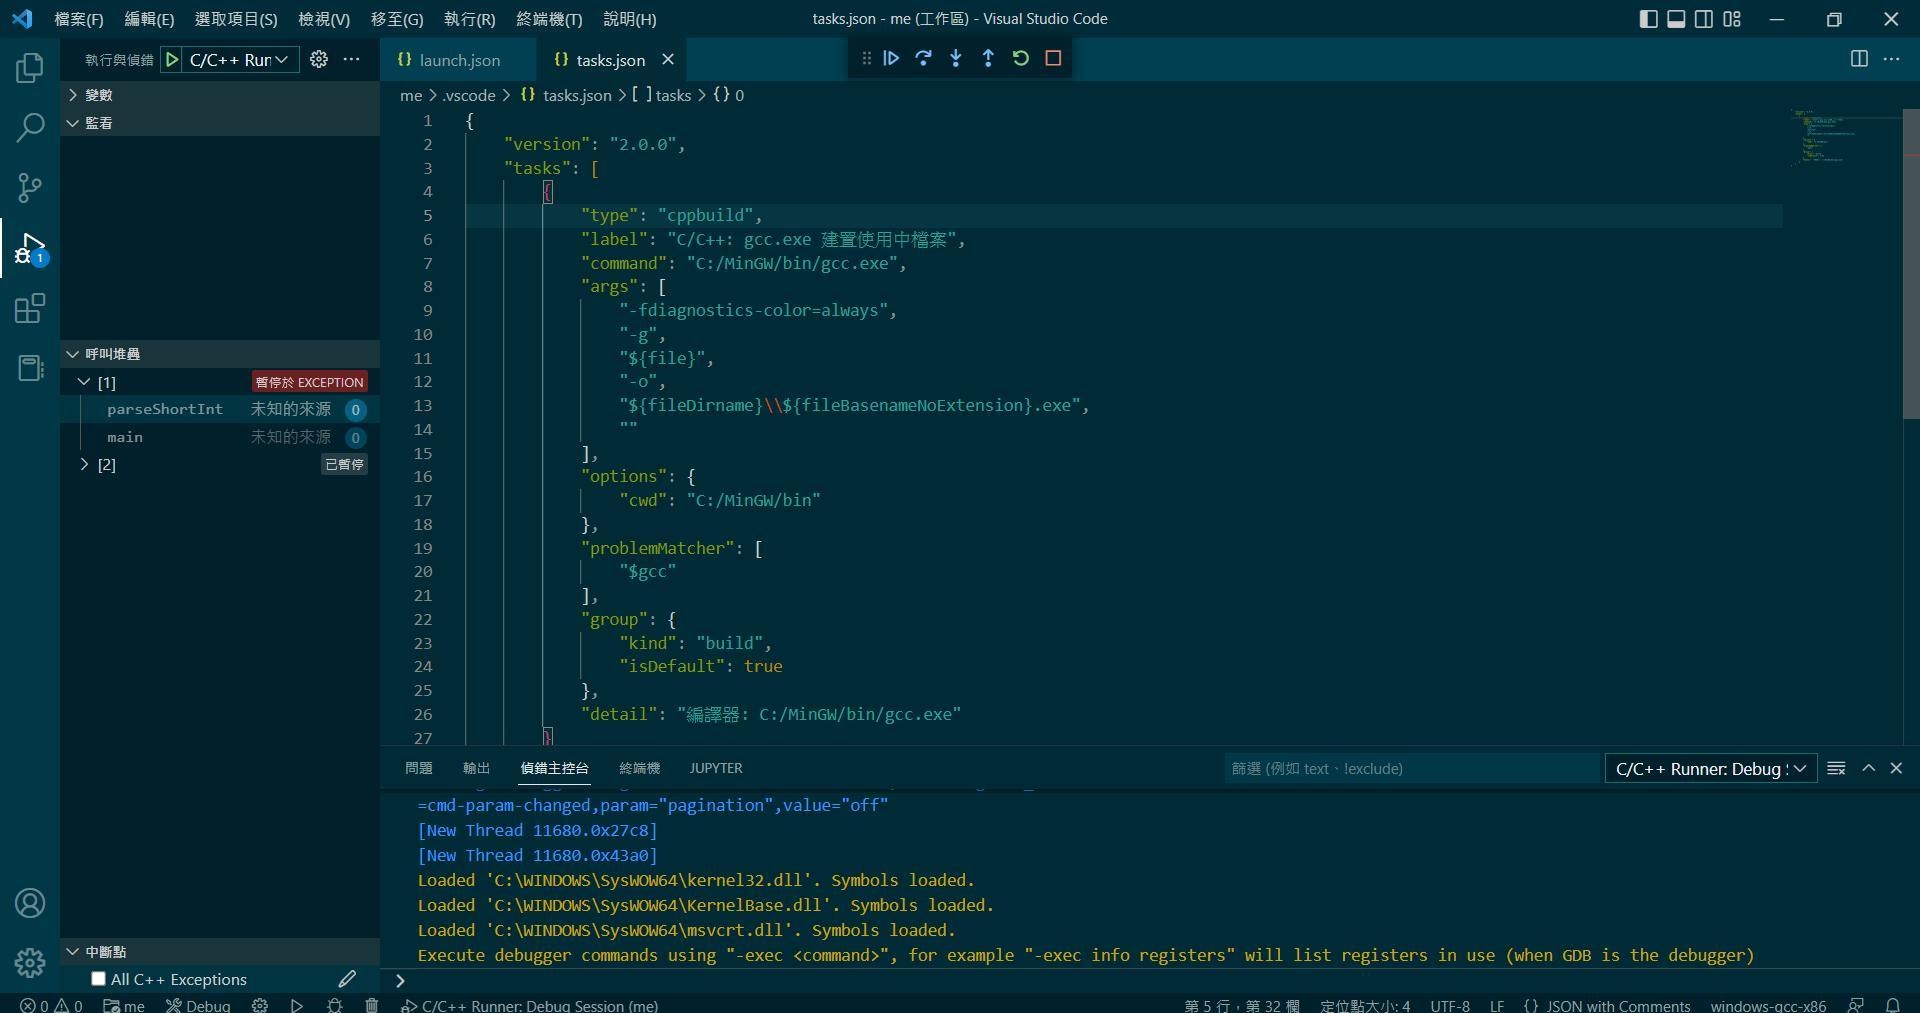Image resolution: width=1920 pixels, height=1013 pixels.
Task: Switch to the launch.json tab
Action: point(459,60)
